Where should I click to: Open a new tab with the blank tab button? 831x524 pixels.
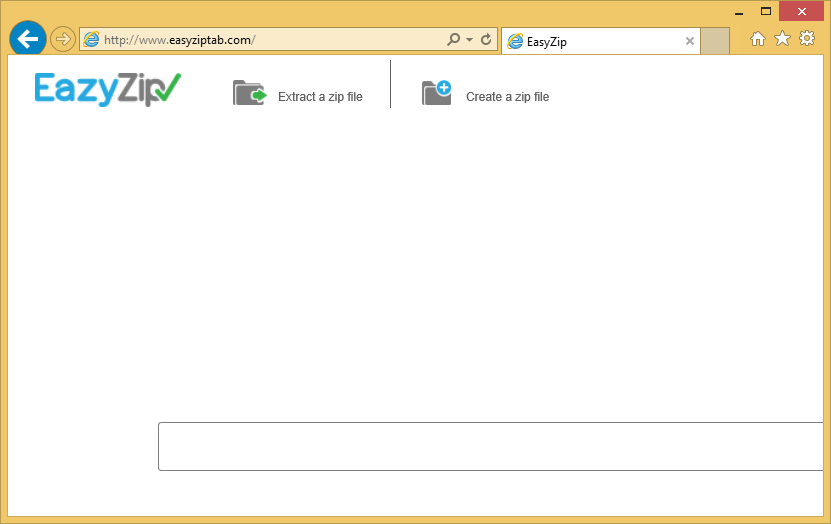[x=715, y=41]
